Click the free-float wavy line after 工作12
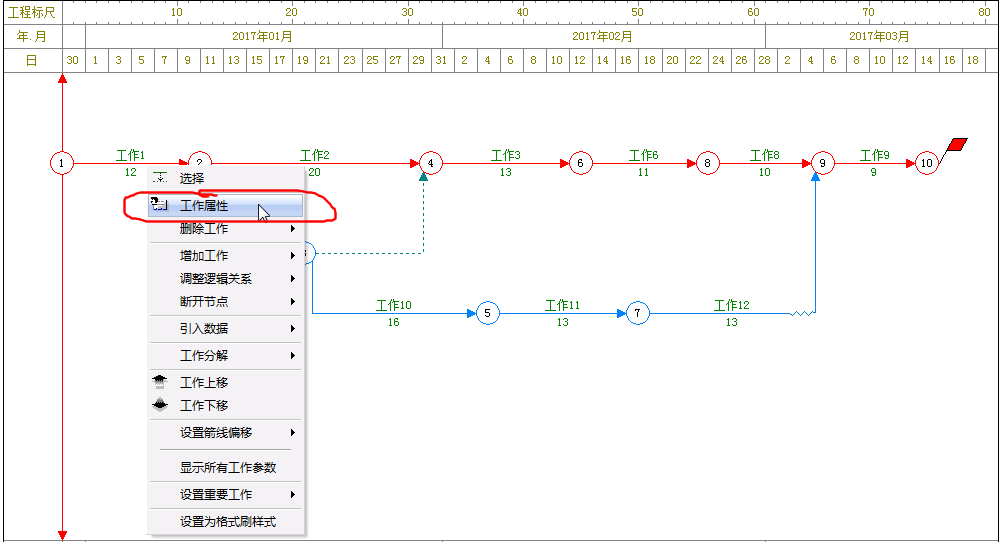The width and height of the screenshot is (1001, 542). click(x=802, y=313)
